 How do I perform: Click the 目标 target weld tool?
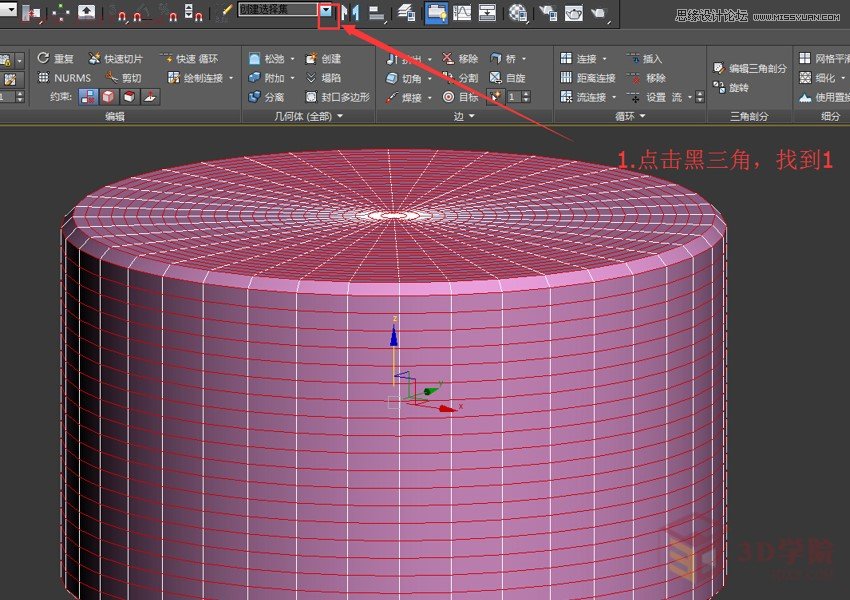point(460,97)
